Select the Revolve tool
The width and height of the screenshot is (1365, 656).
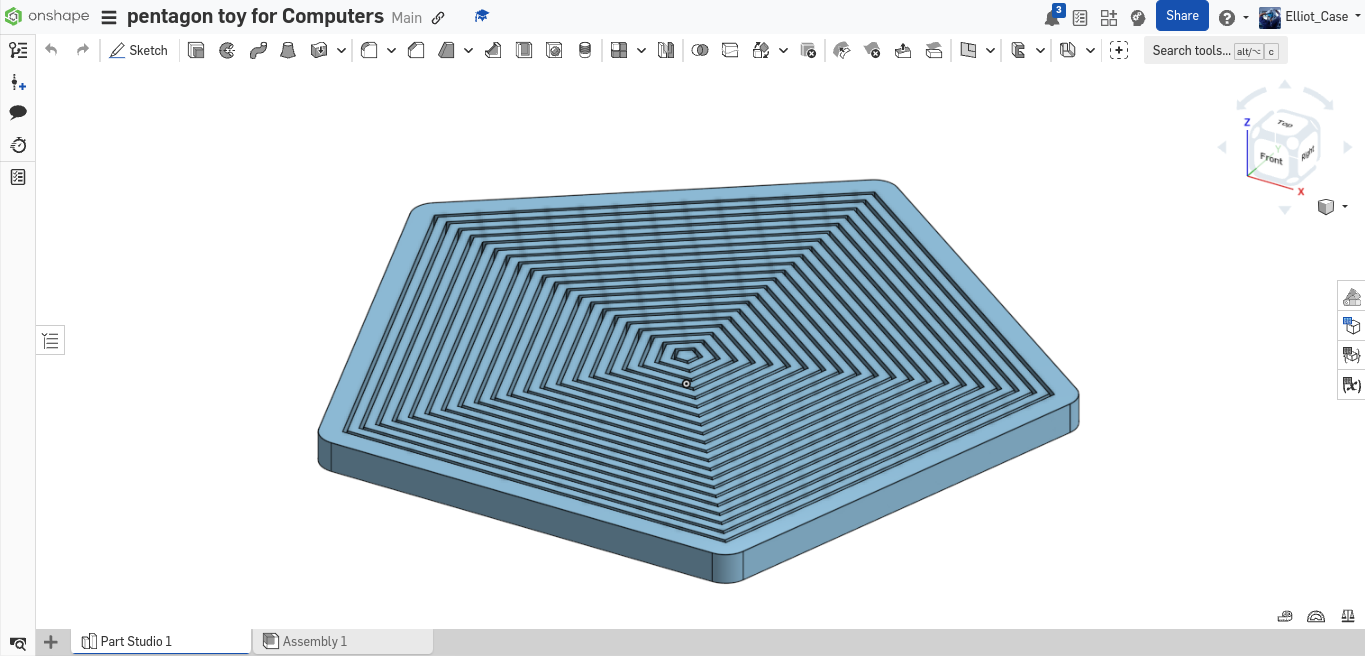click(x=227, y=50)
